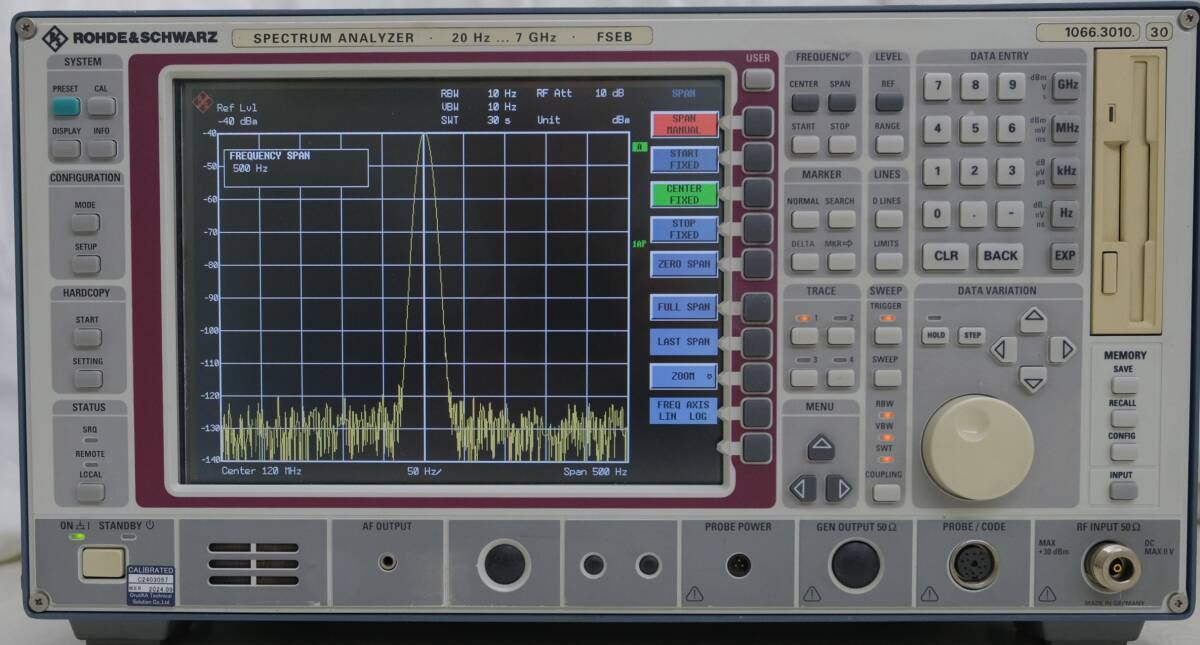Push the CLR key

(x=946, y=256)
